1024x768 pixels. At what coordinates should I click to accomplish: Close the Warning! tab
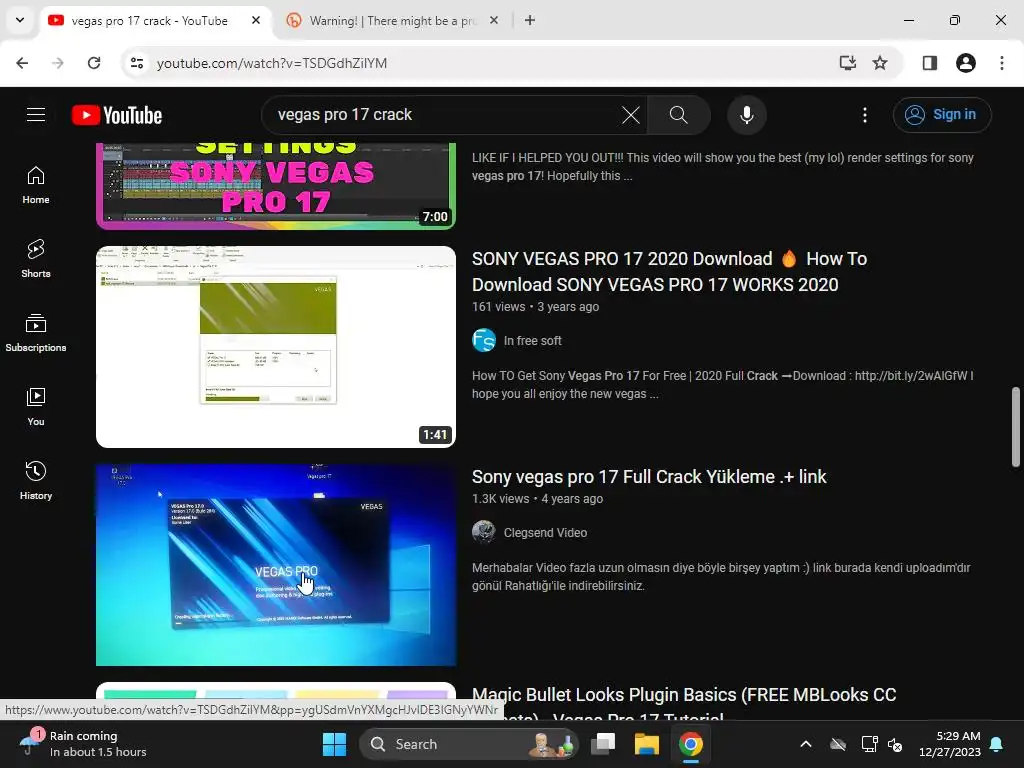(x=494, y=21)
